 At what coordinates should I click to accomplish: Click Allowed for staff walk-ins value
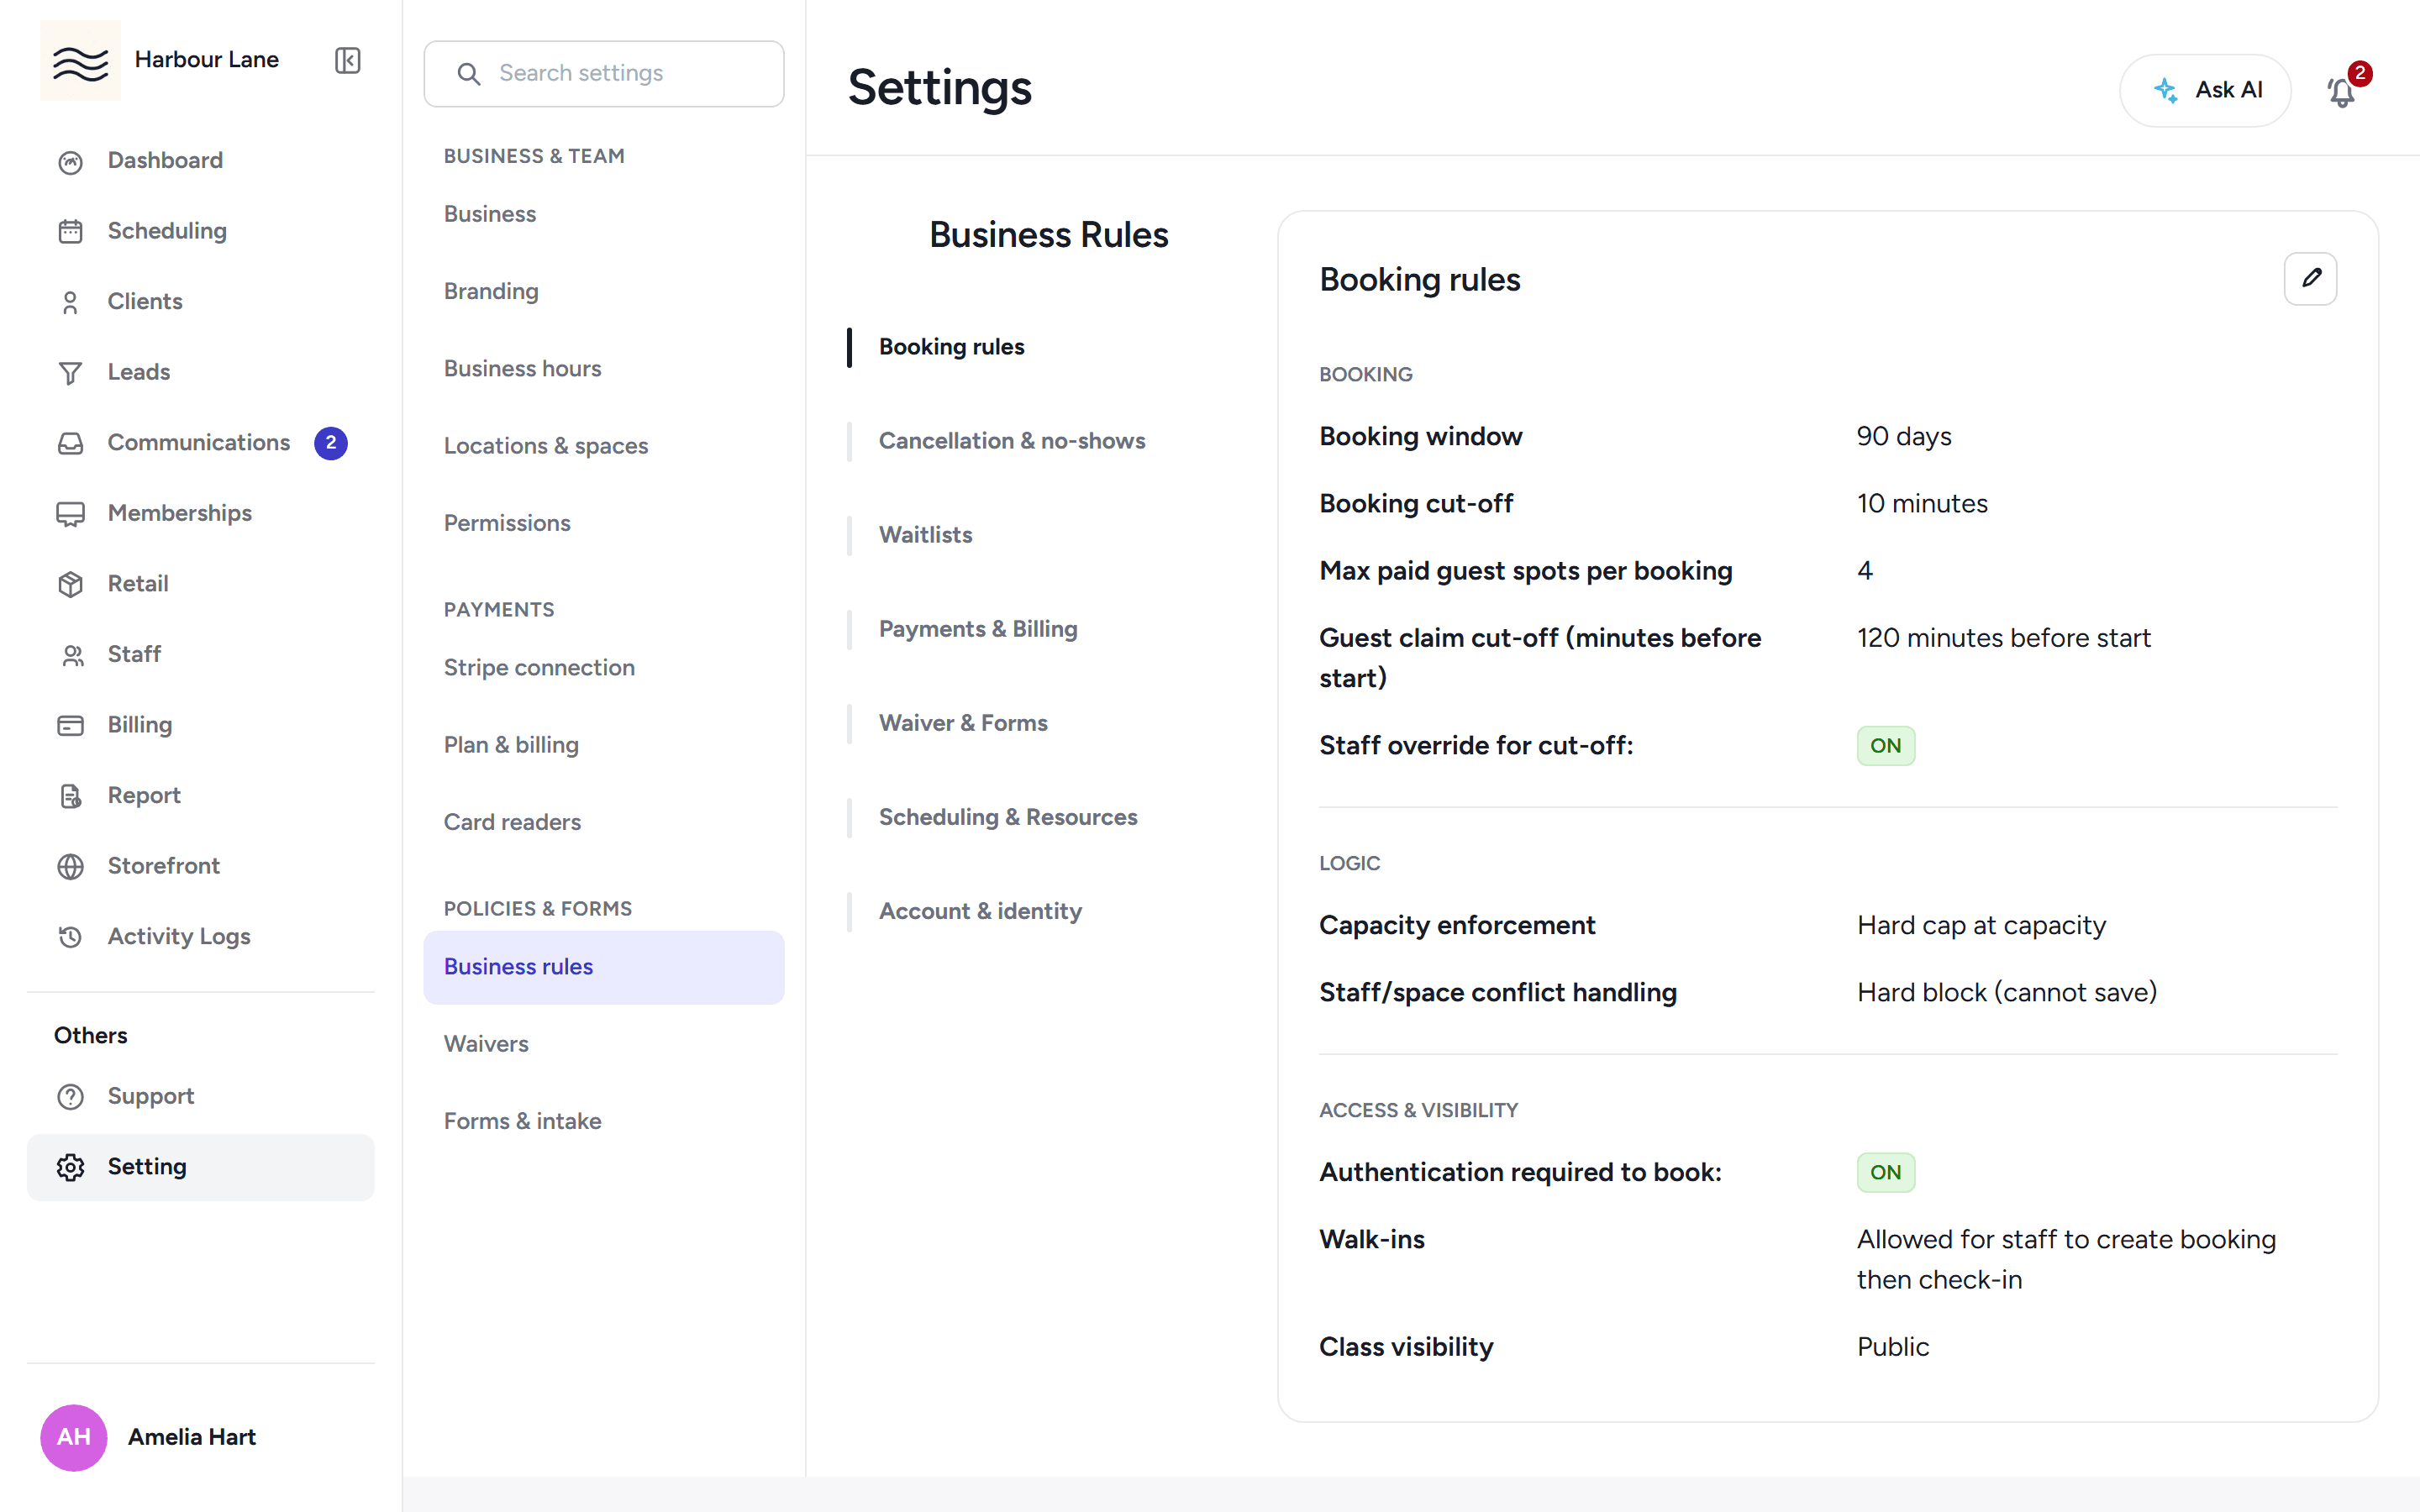2066,1259
